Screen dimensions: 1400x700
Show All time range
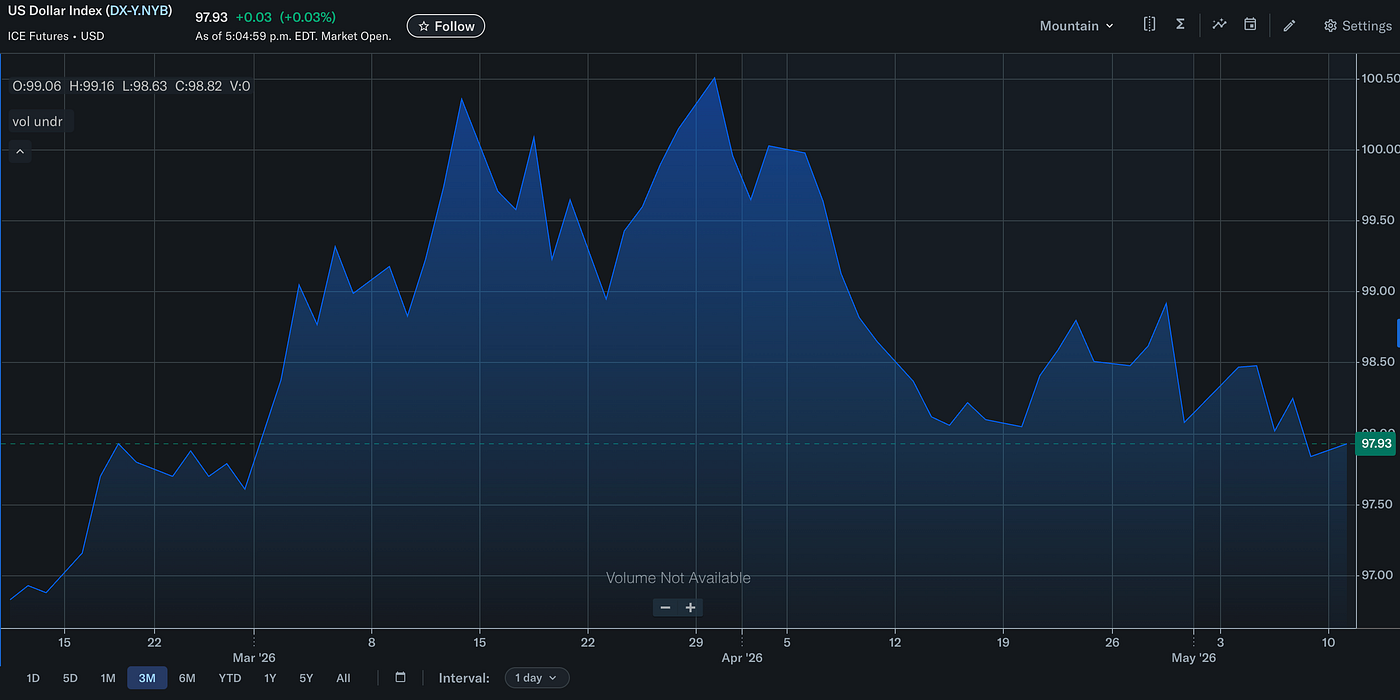click(x=343, y=678)
